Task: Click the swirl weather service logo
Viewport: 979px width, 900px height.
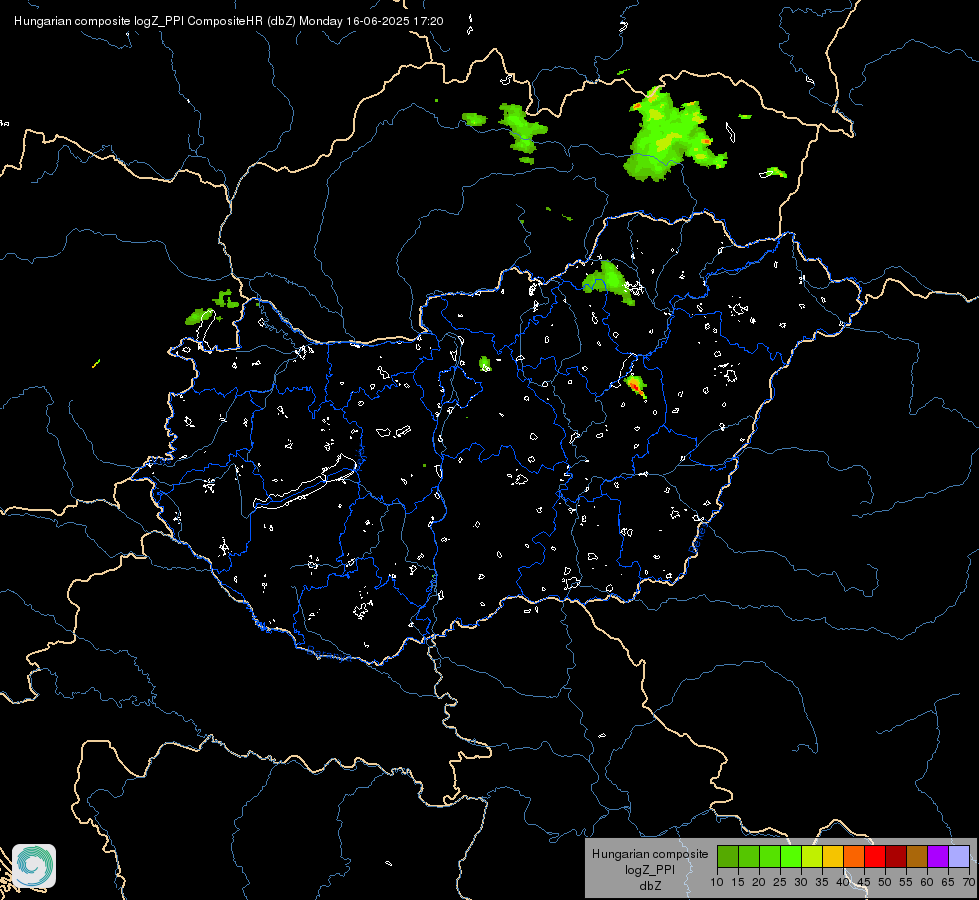Action: pyautogui.click(x=34, y=866)
